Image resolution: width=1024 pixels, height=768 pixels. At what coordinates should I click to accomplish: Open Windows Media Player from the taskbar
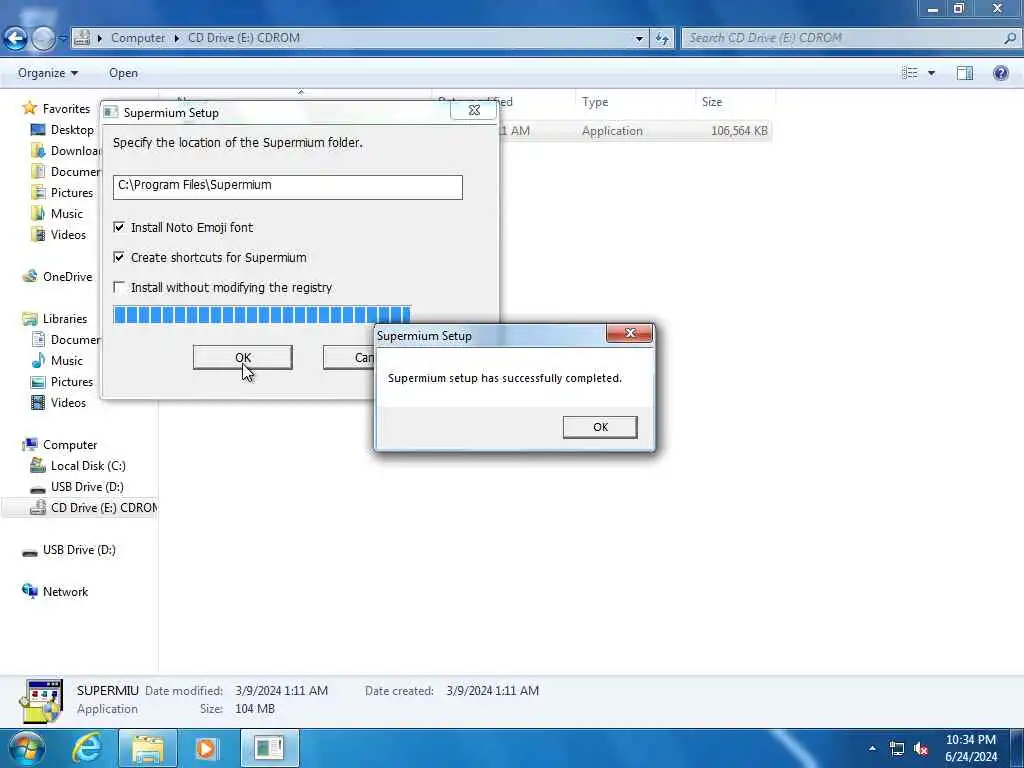[x=208, y=748]
